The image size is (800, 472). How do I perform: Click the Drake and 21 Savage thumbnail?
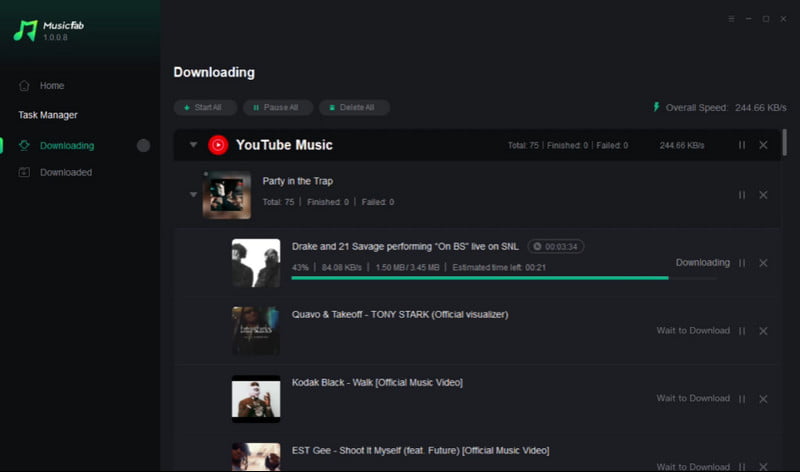pos(256,263)
